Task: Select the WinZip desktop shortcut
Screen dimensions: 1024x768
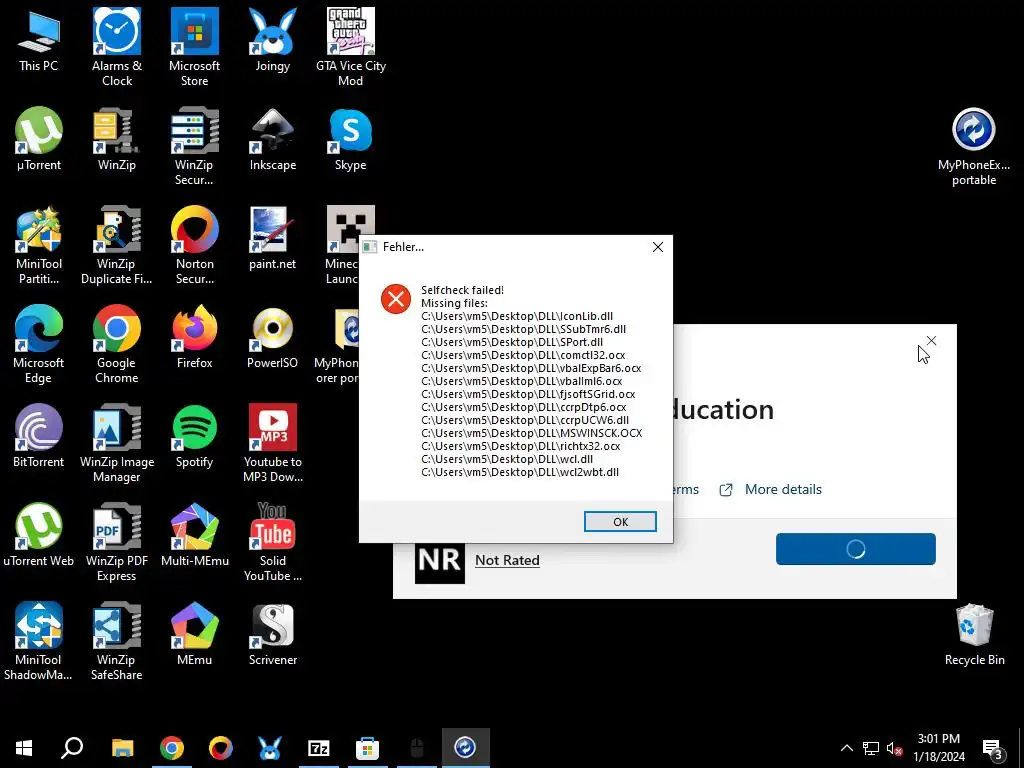Action: (117, 138)
